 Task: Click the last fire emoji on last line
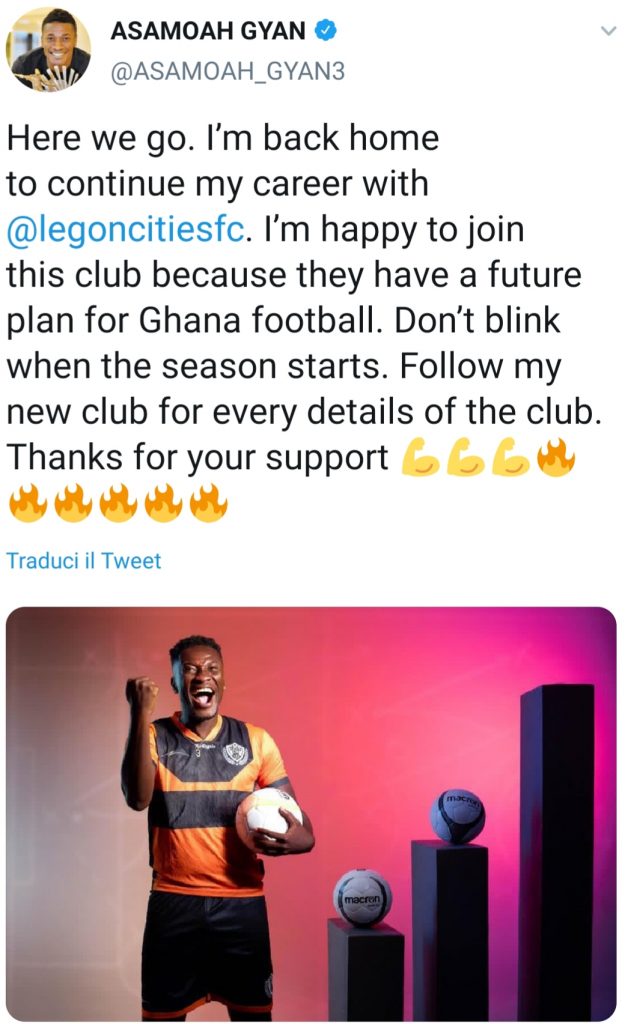[x=209, y=503]
